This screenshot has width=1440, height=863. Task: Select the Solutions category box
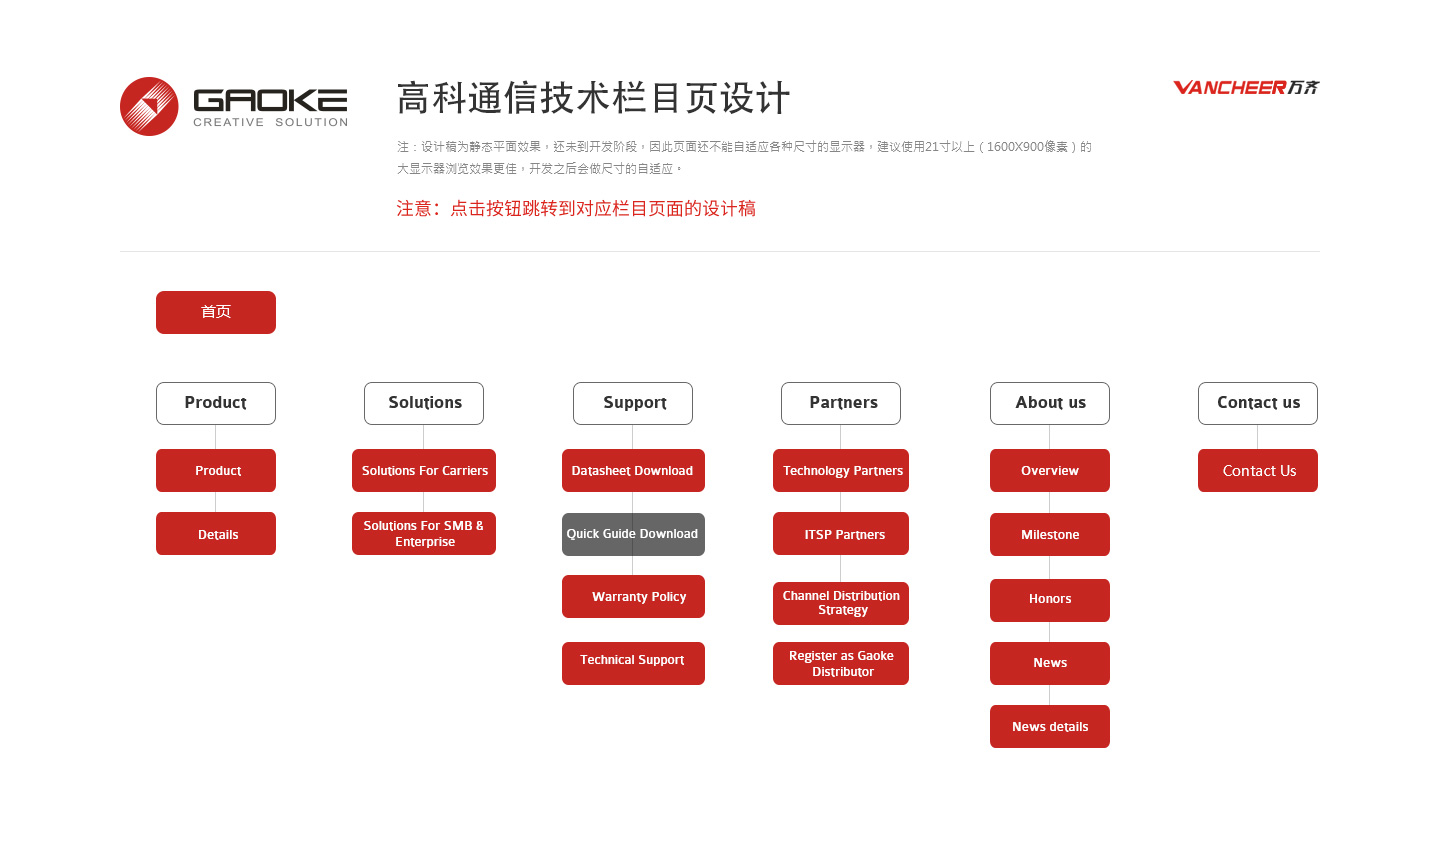tap(424, 403)
